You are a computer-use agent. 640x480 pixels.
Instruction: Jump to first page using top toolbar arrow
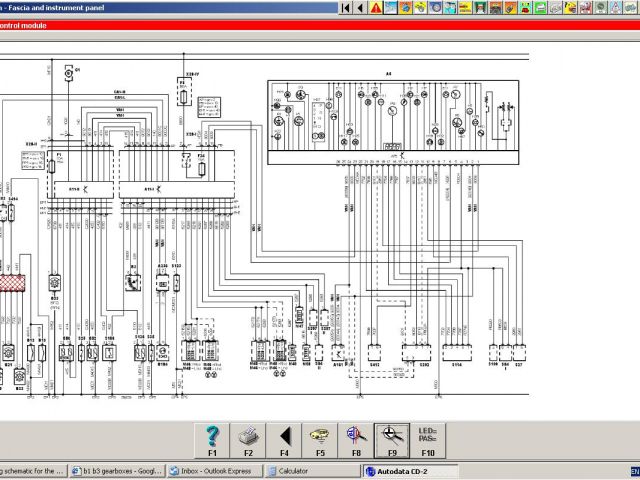click(x=346, y=8)
